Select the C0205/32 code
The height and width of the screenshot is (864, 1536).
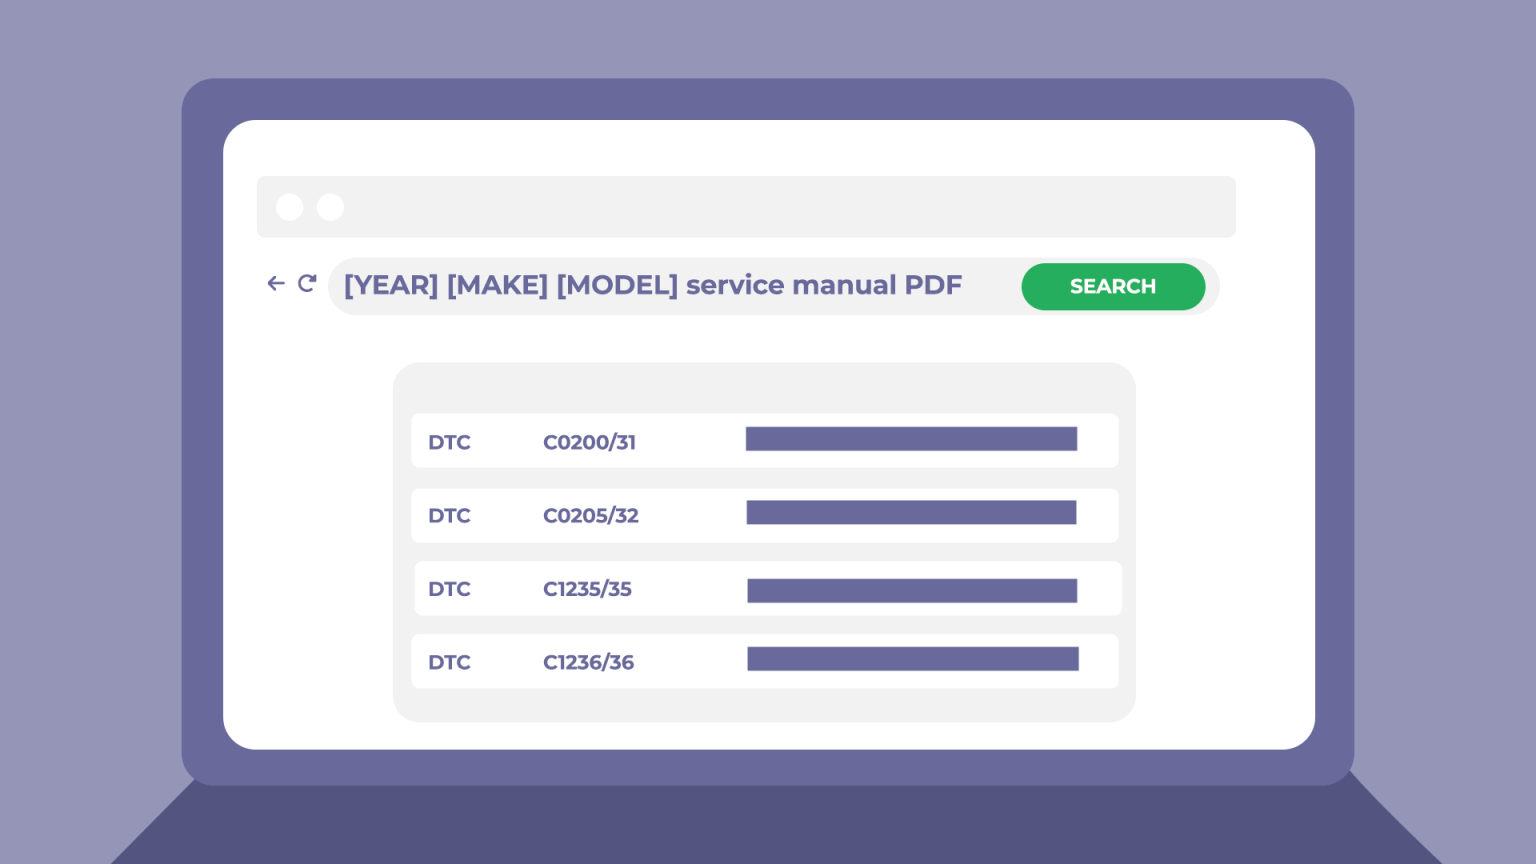click(590, 516)
